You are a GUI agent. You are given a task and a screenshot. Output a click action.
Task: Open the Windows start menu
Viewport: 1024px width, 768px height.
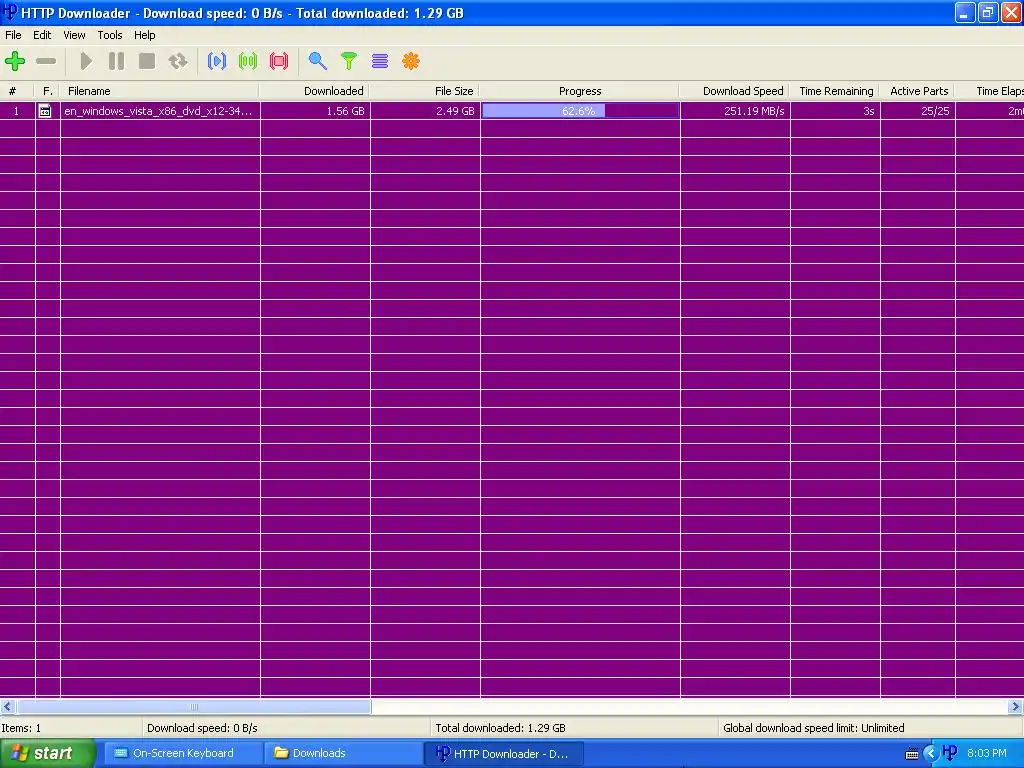coord(47,753)
